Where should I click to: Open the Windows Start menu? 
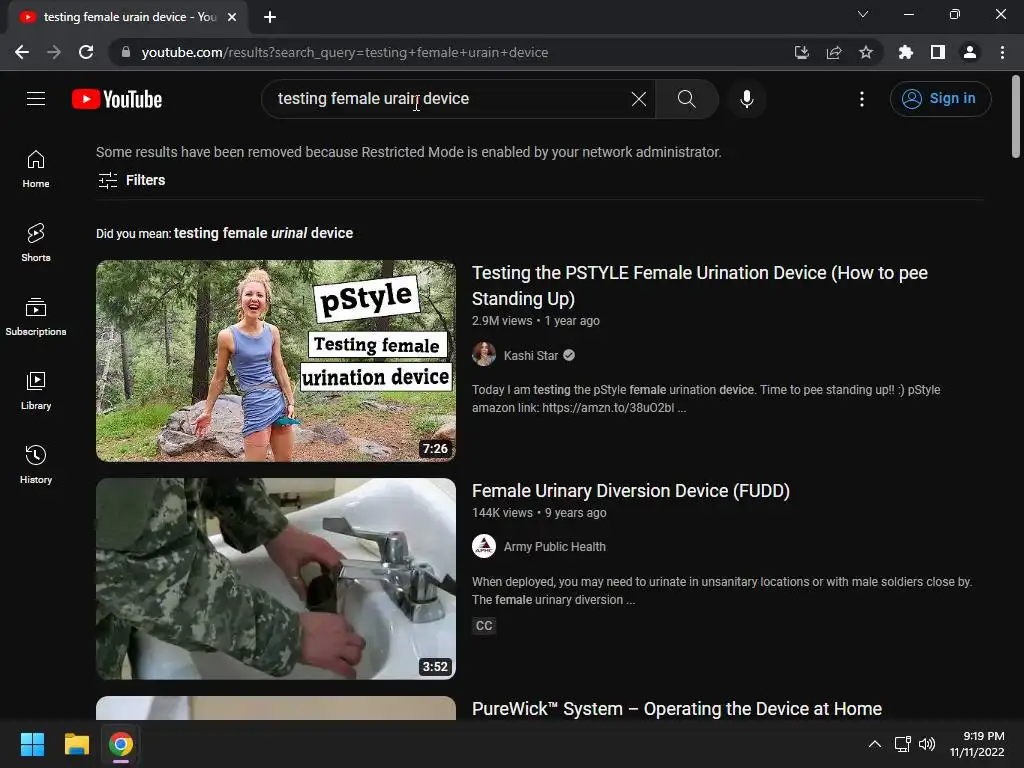(32, 744)
